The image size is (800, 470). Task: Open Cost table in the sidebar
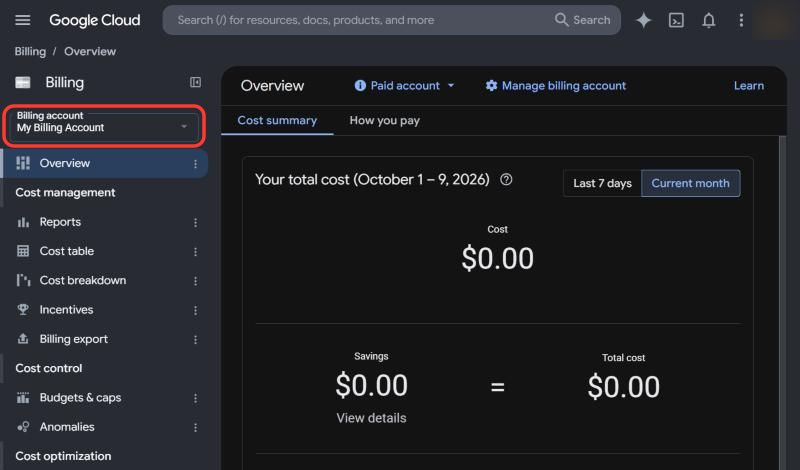coord(67,251)
